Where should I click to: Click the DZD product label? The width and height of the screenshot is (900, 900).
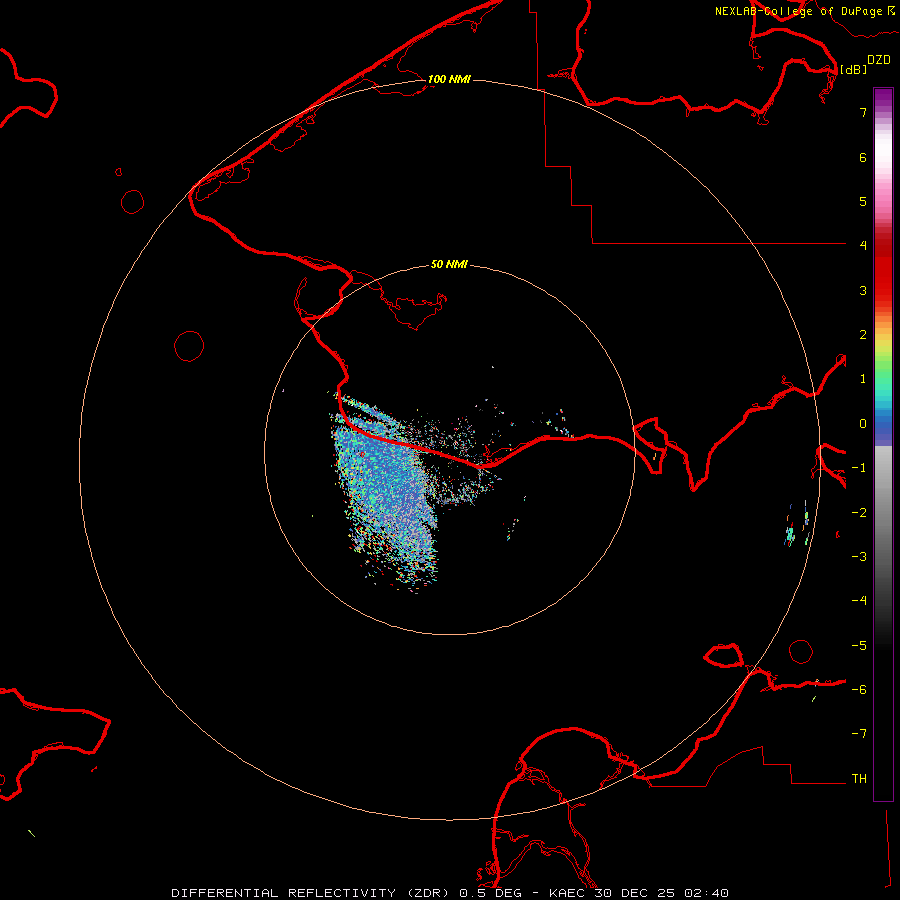tap(879, 59)
